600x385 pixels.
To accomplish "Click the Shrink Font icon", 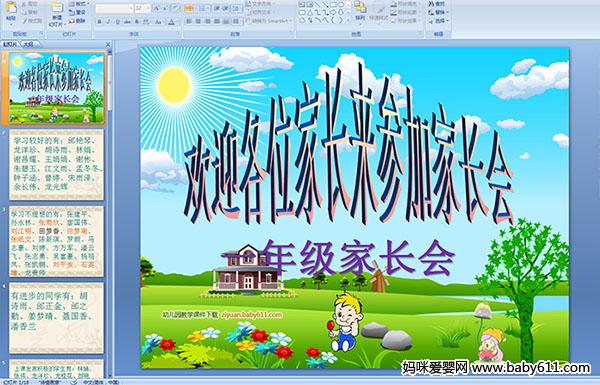I will coord(165,8).
